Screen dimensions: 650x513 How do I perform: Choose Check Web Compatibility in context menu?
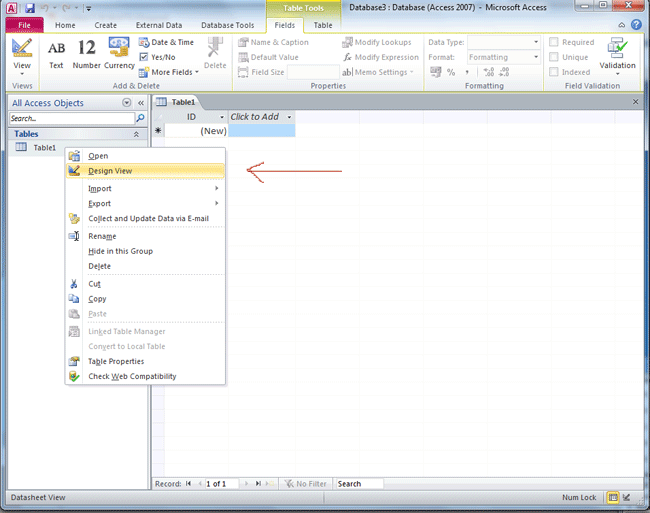point(145,376)
